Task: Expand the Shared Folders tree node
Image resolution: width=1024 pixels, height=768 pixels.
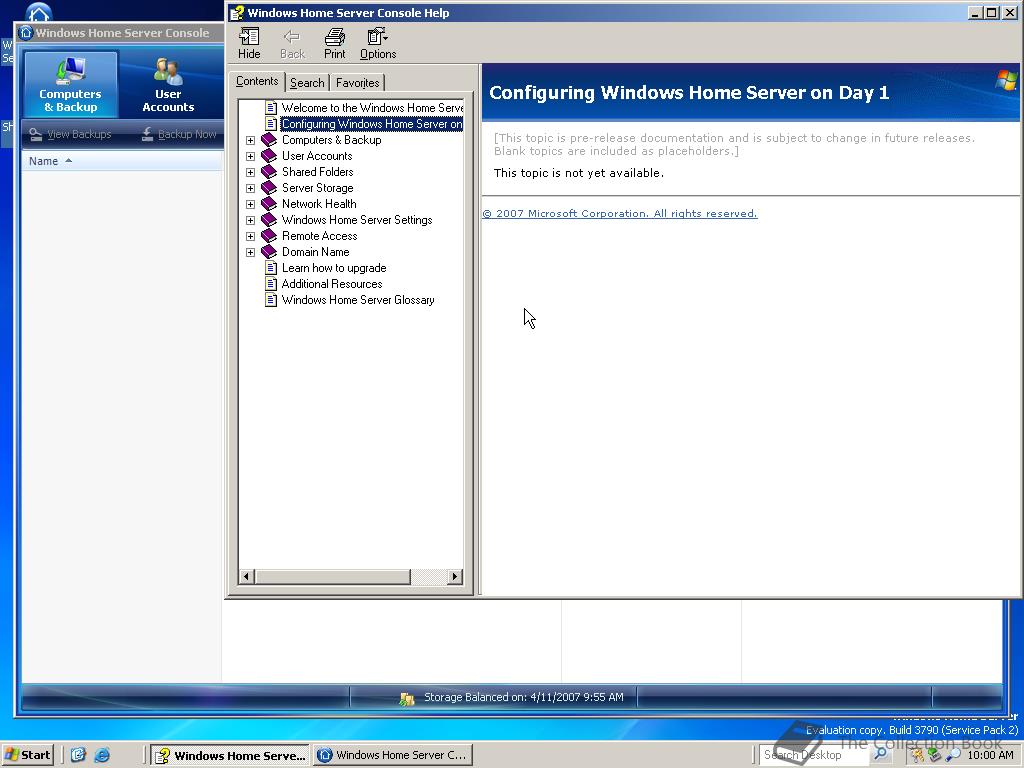Action: (x=250, y=172)
